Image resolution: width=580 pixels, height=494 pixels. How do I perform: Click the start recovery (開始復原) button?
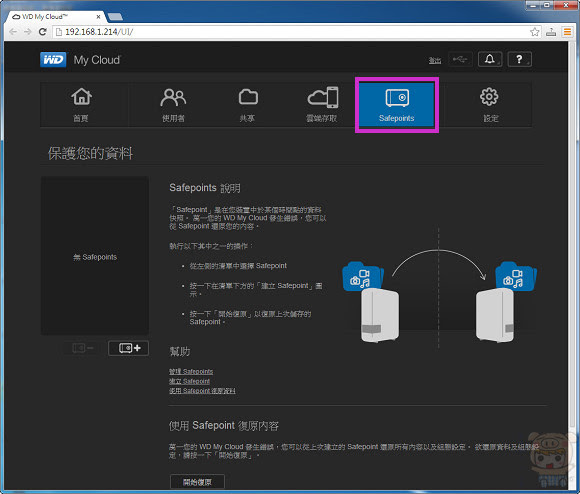[x=198, y=482]
